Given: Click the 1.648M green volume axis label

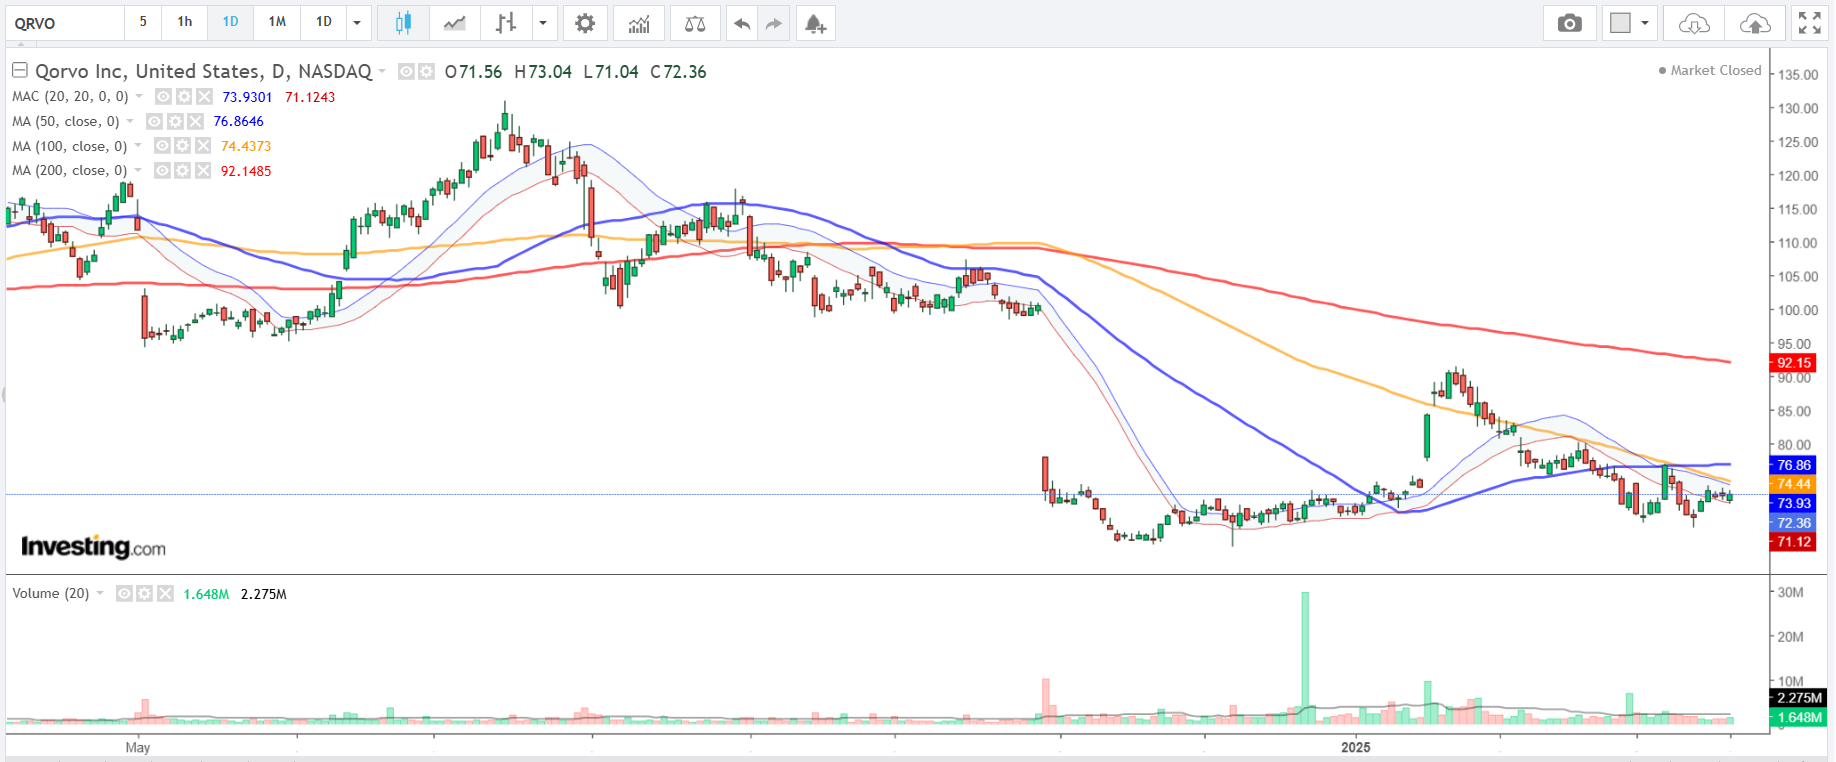Looking at the screenshot, I should coord(1799,717).
